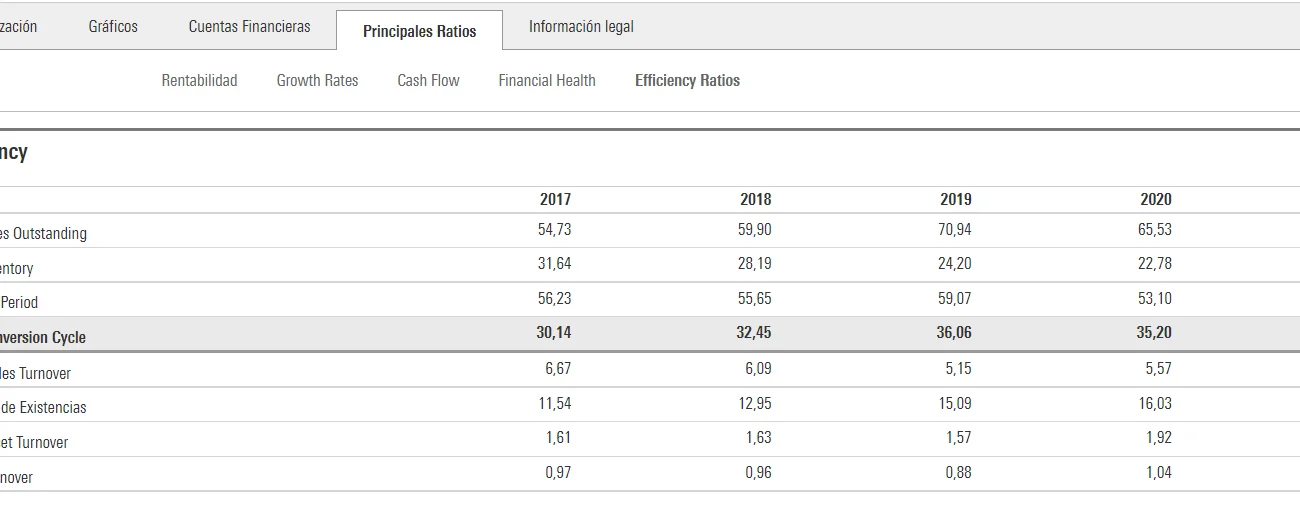The image size is (1300, 505).
Task: Click the partially visible first tab
Action: pos(18,27)
